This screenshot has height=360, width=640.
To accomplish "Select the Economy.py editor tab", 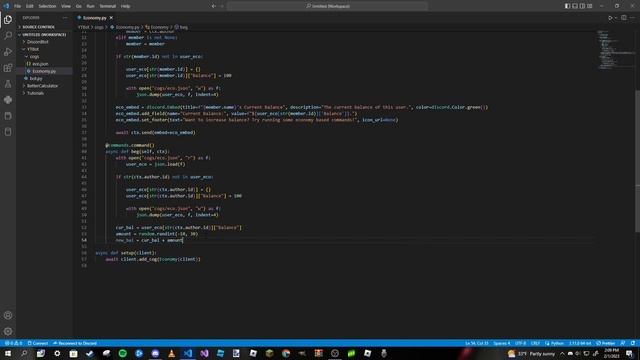I will tap(95, 18).
